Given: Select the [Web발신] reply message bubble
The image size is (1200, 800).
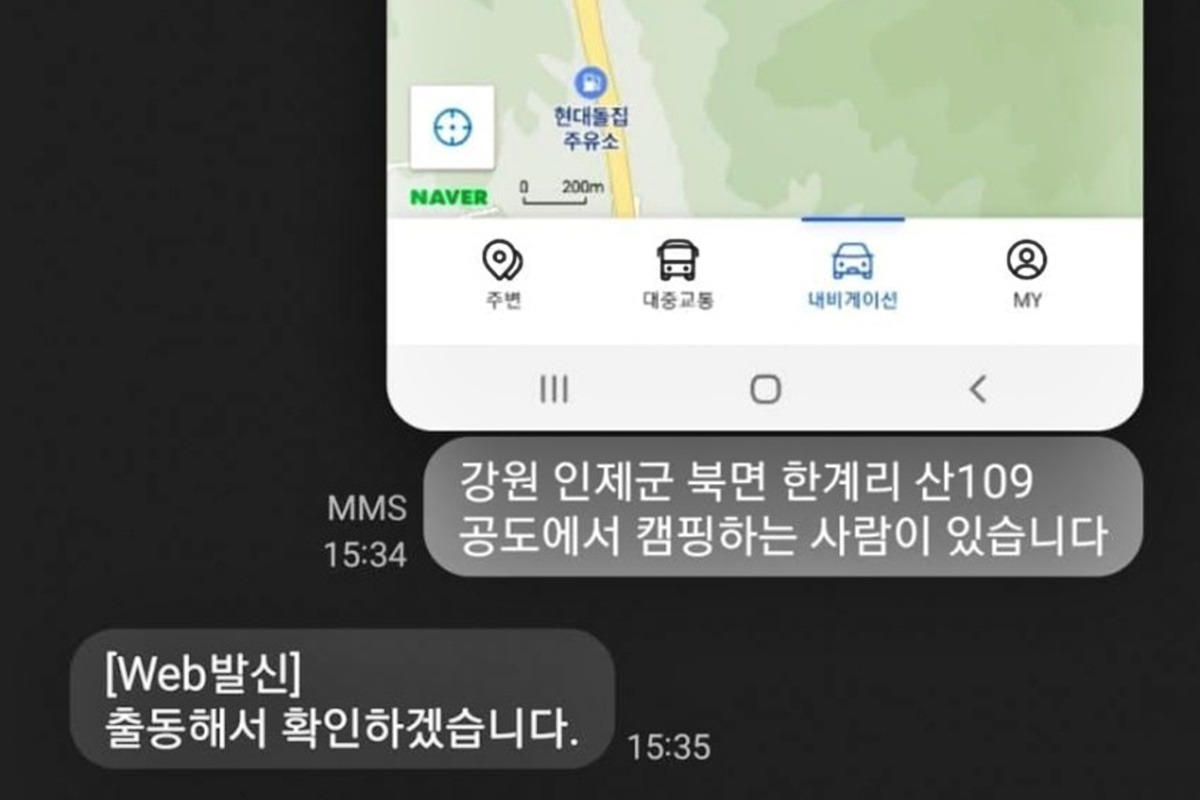Looking at the screenshot, I should tap(342, 699).
